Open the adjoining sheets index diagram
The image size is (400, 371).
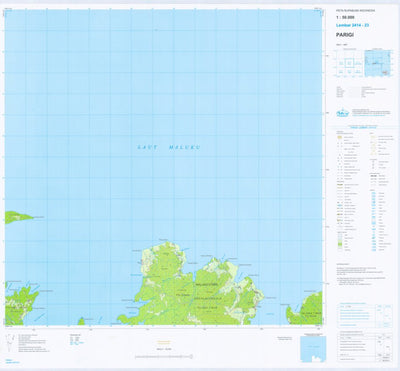tap(349, 63)
